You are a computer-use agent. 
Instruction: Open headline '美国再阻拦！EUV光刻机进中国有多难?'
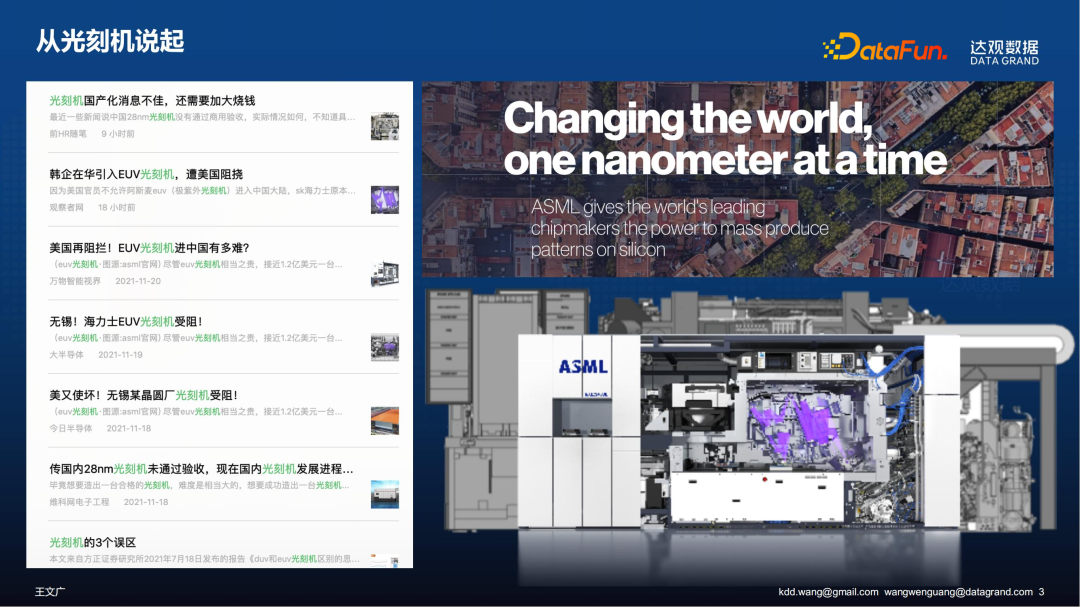(149, 248)
